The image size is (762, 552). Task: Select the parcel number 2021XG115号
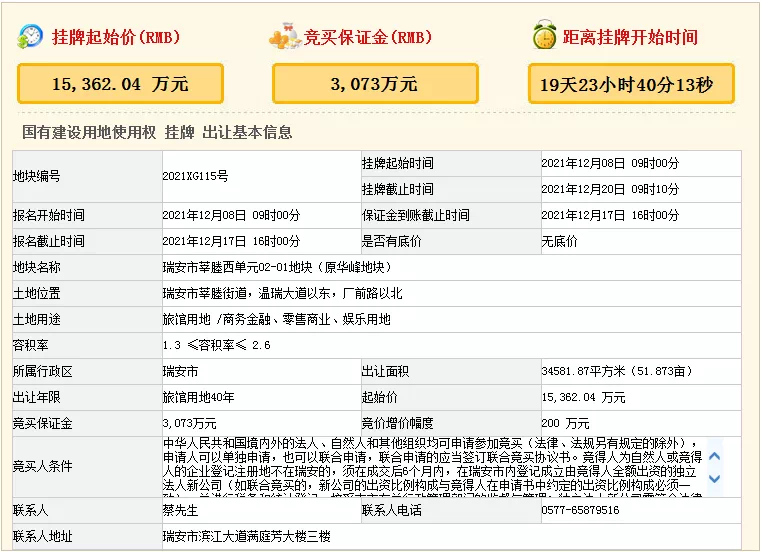pos(195,176)
